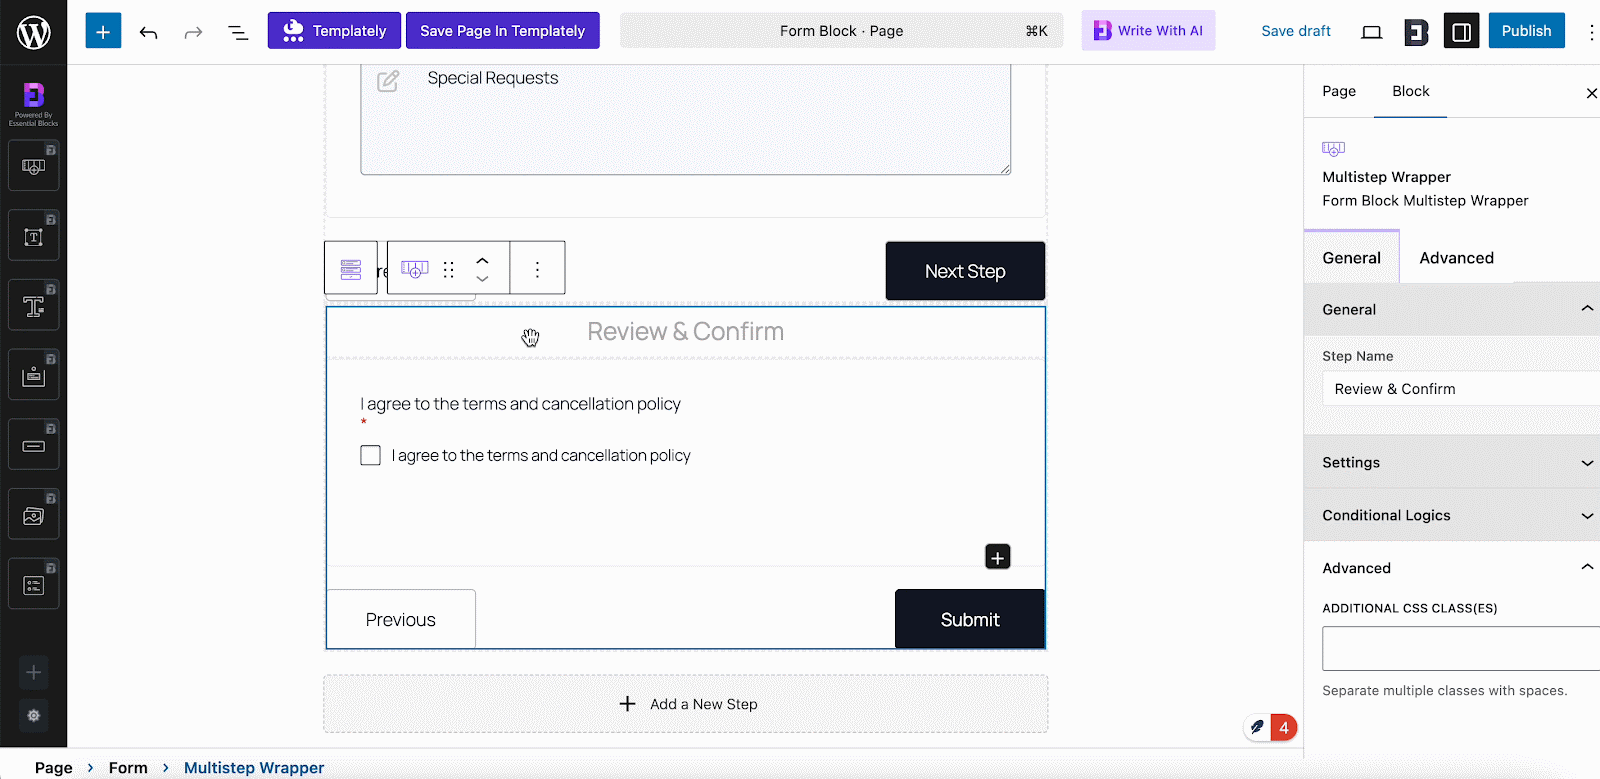This screenshot has width=1600, height=779.
Task: Click the blue block inserter plus button
Action: click(x=103, y=31)
